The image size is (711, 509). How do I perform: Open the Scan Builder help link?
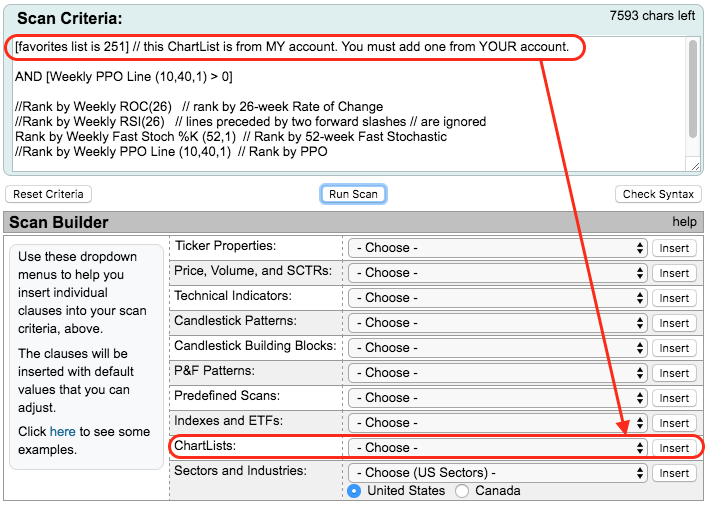[x=684, y=222]
